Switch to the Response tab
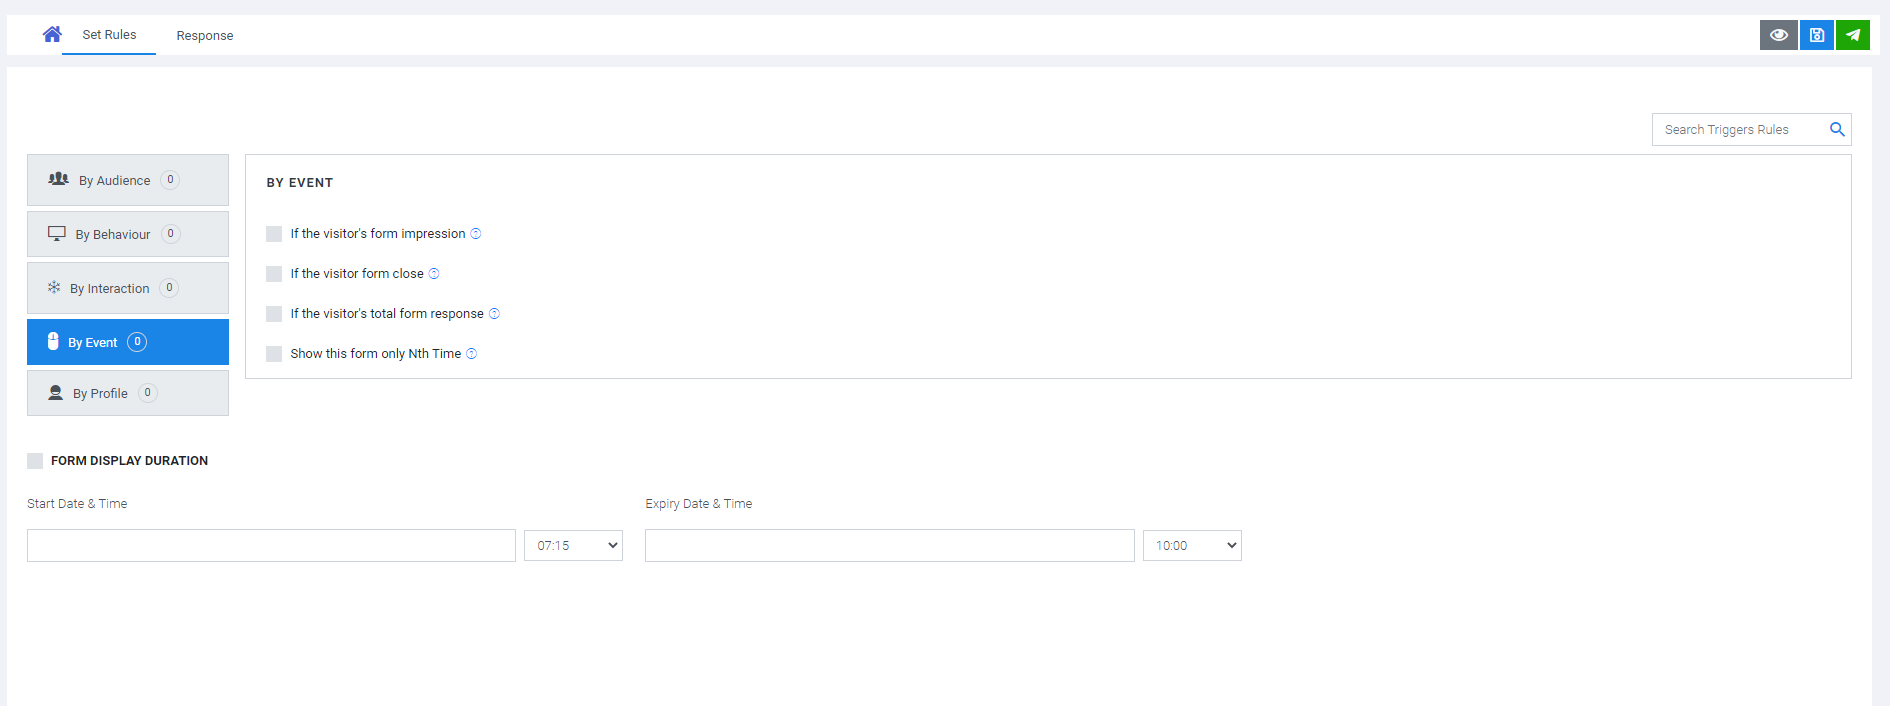 click(x=205, y=36)
